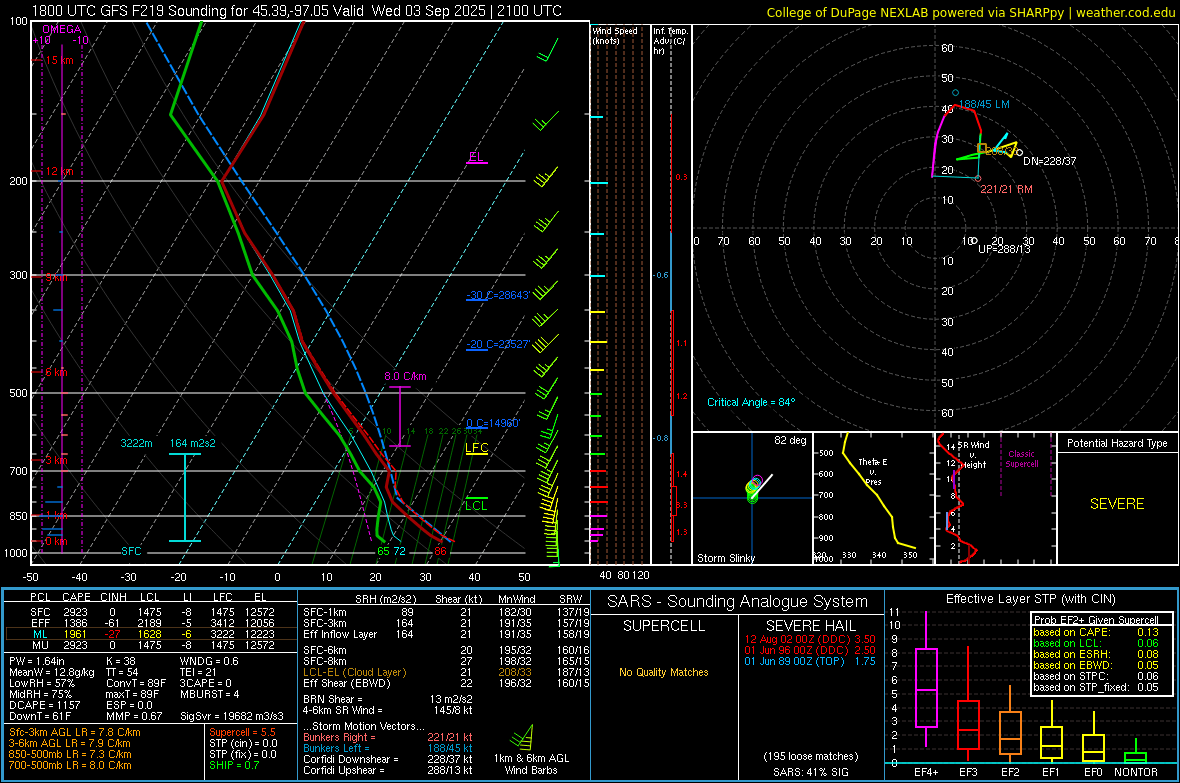Click the "12 Aug 02 00Z (DDC) 3.50" analogue

coord(810,639)
